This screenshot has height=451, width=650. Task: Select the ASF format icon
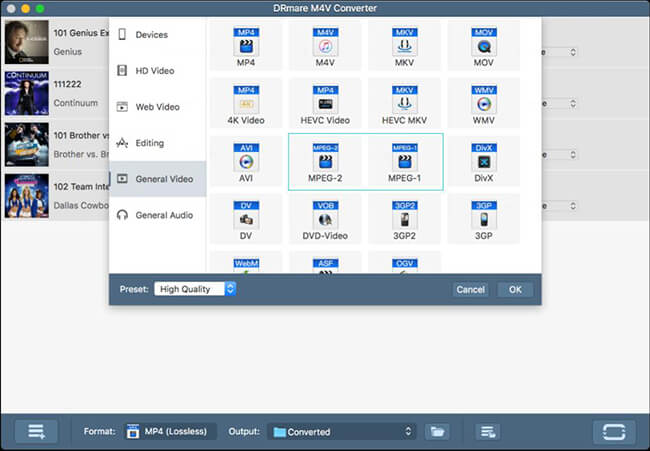325,265
